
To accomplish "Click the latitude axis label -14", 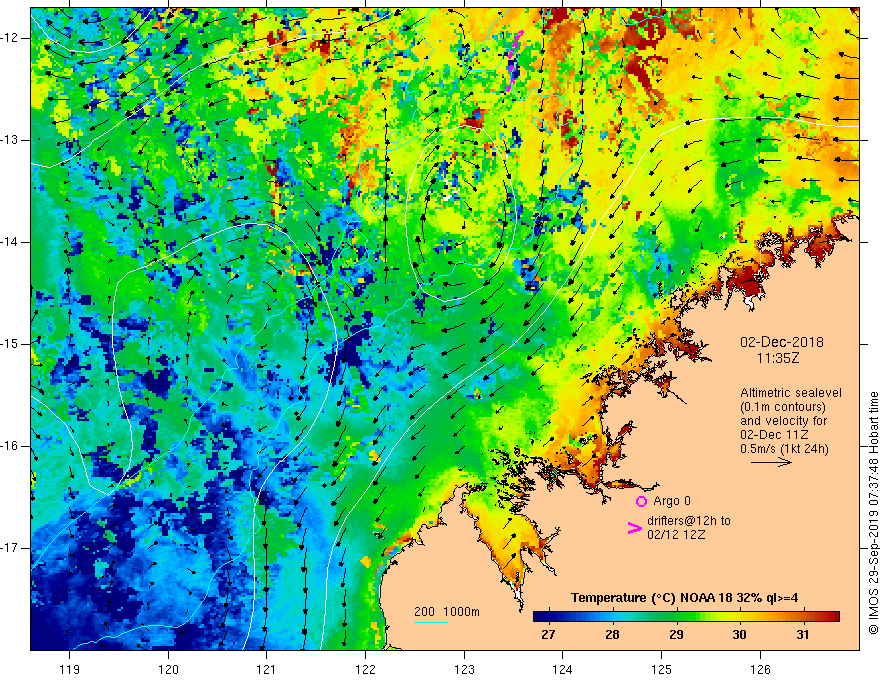I will point(11,242).
